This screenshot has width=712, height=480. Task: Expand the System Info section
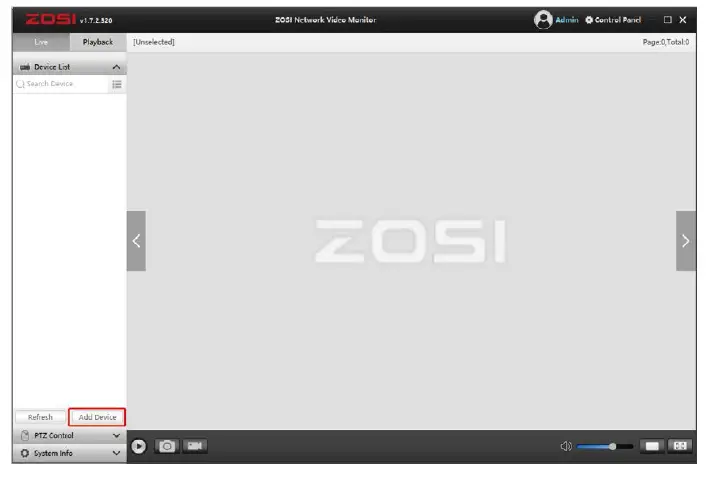click(x=116, y=453)
